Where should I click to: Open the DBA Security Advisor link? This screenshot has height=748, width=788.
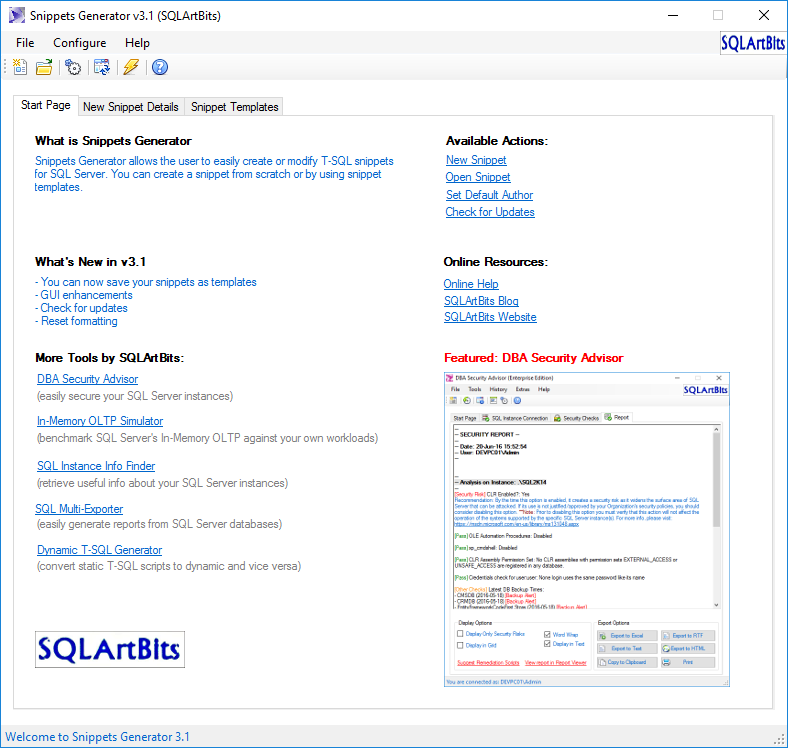point(87,379)
